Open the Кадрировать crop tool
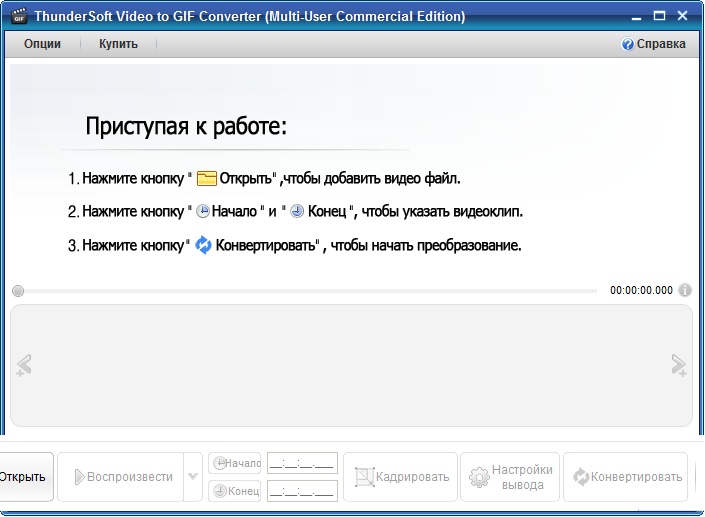Viewport: 705px width, 517px height. [401, 477]
